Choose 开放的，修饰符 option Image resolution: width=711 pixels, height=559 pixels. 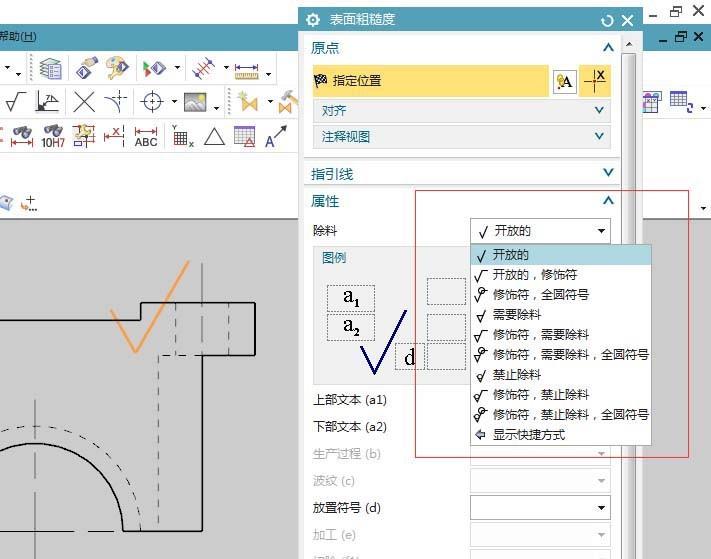(x=561, y=275)
